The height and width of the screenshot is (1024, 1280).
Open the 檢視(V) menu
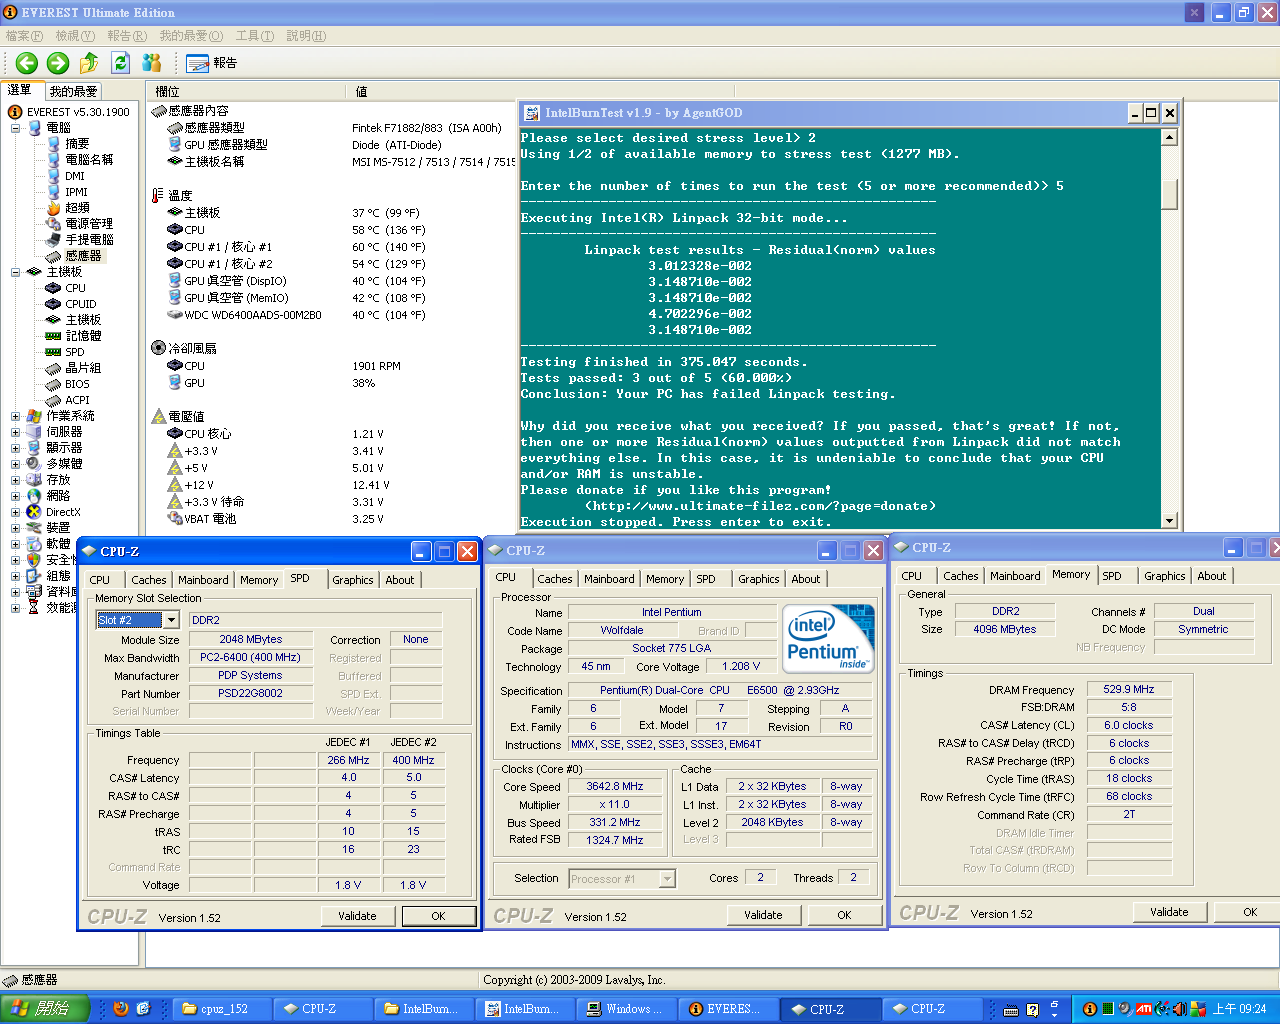point(75,36)
